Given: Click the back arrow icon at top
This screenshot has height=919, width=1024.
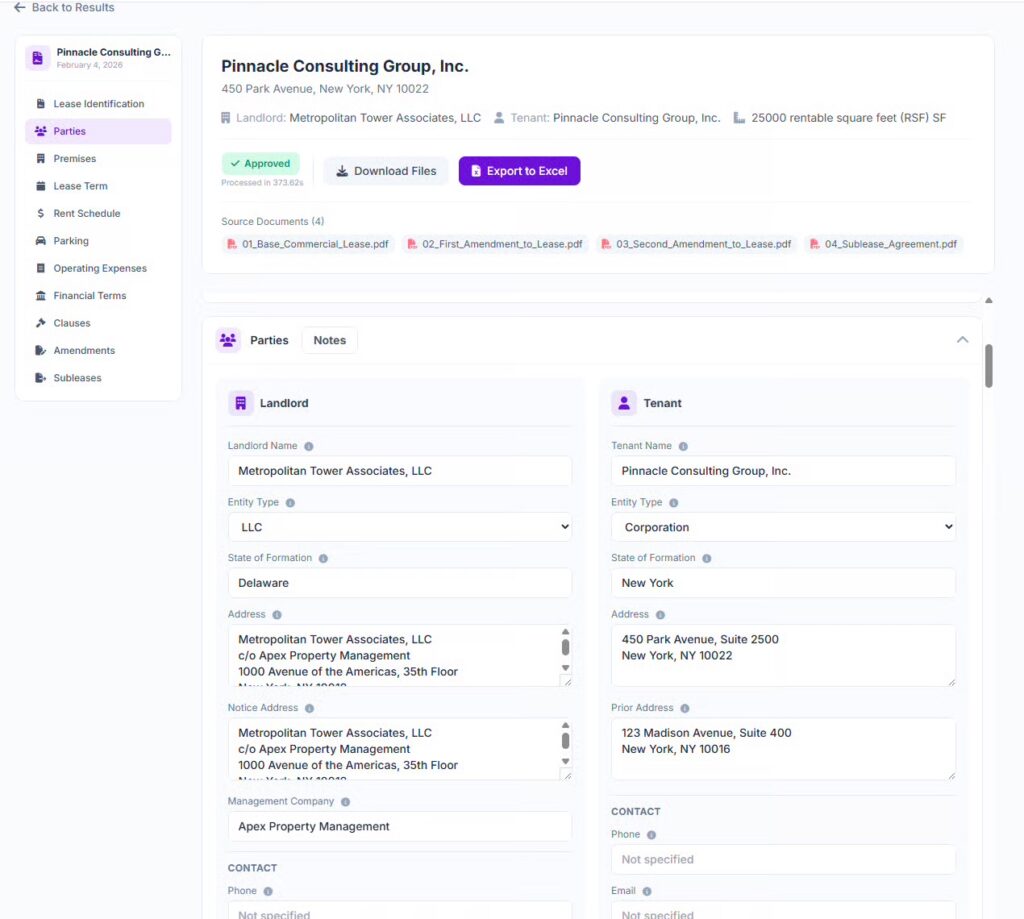Looking at the screenshot, I should point(19,8).
